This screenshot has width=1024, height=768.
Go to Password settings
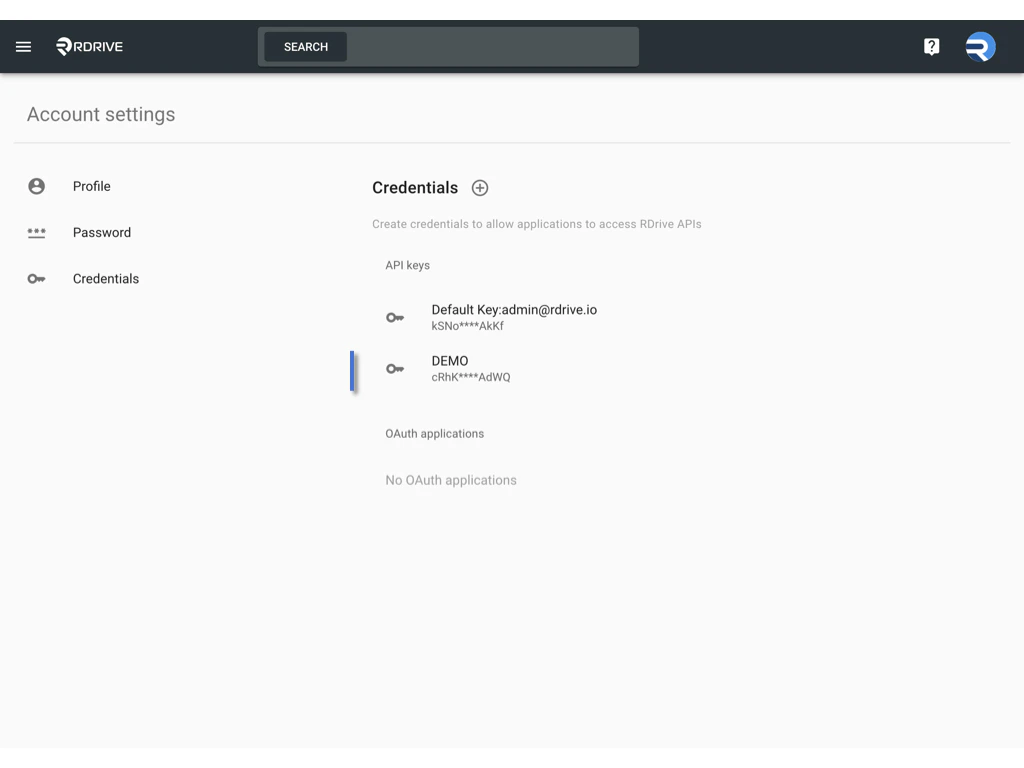(x=102, y=233)
